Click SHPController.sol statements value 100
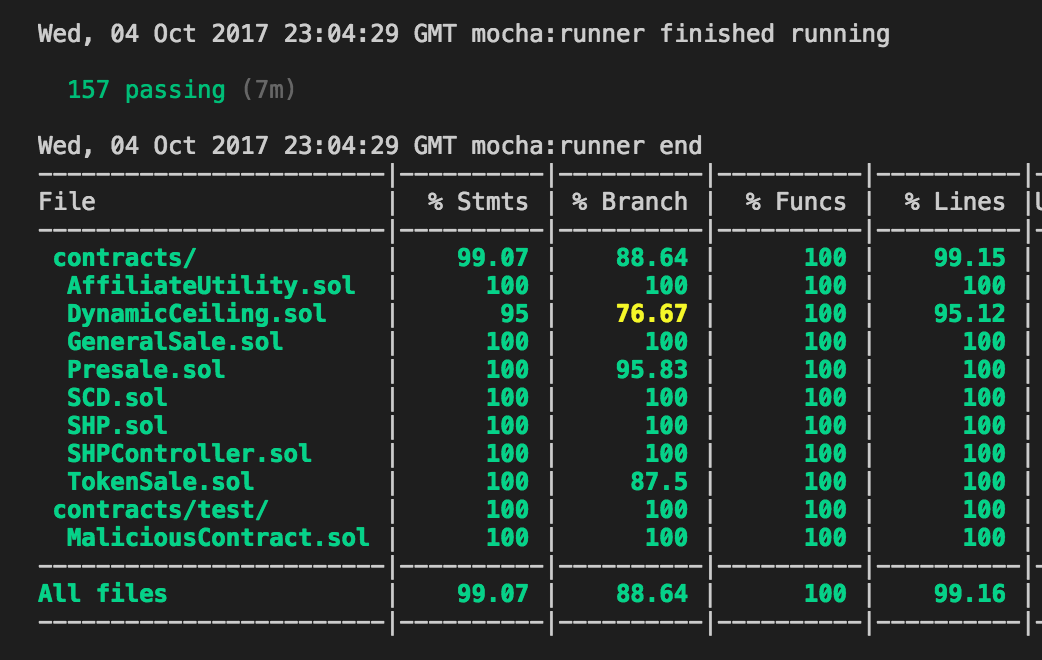 [x=508, y=453]
